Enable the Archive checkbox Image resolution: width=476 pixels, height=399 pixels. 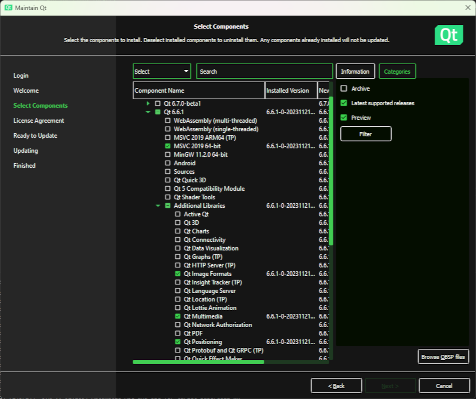pos(344,88)
